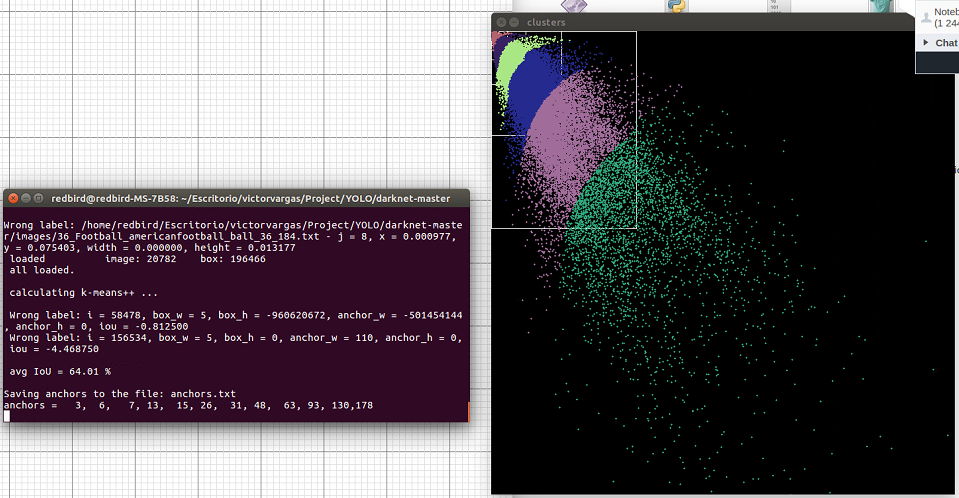
Task: Open the binary file icon showing 101
Action: [x=779, y=6]
